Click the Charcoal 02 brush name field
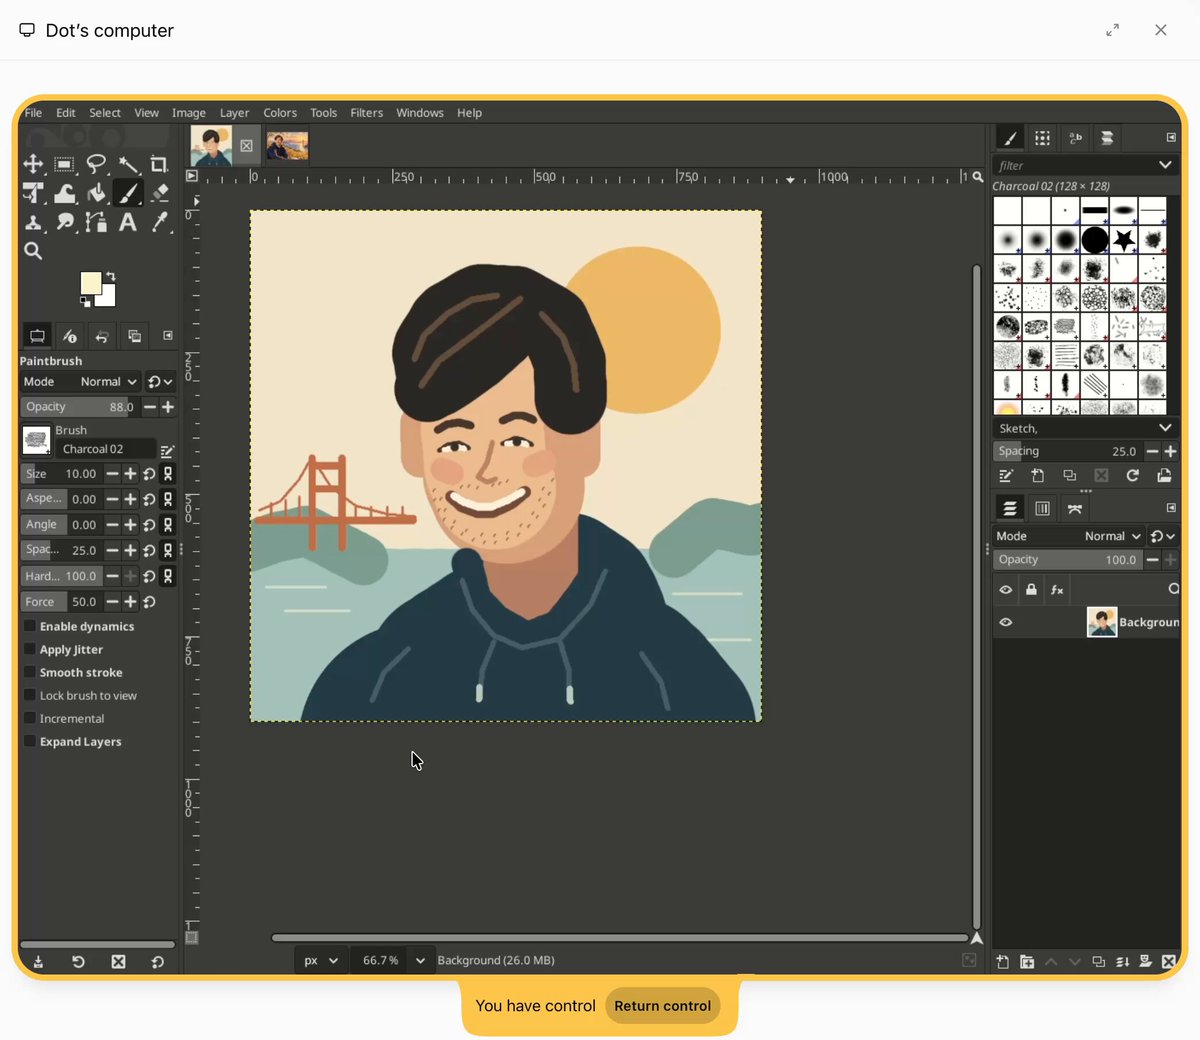The height and width of the screenshot is (1040, 1200). pyautogui.click(x=105, y=449)
